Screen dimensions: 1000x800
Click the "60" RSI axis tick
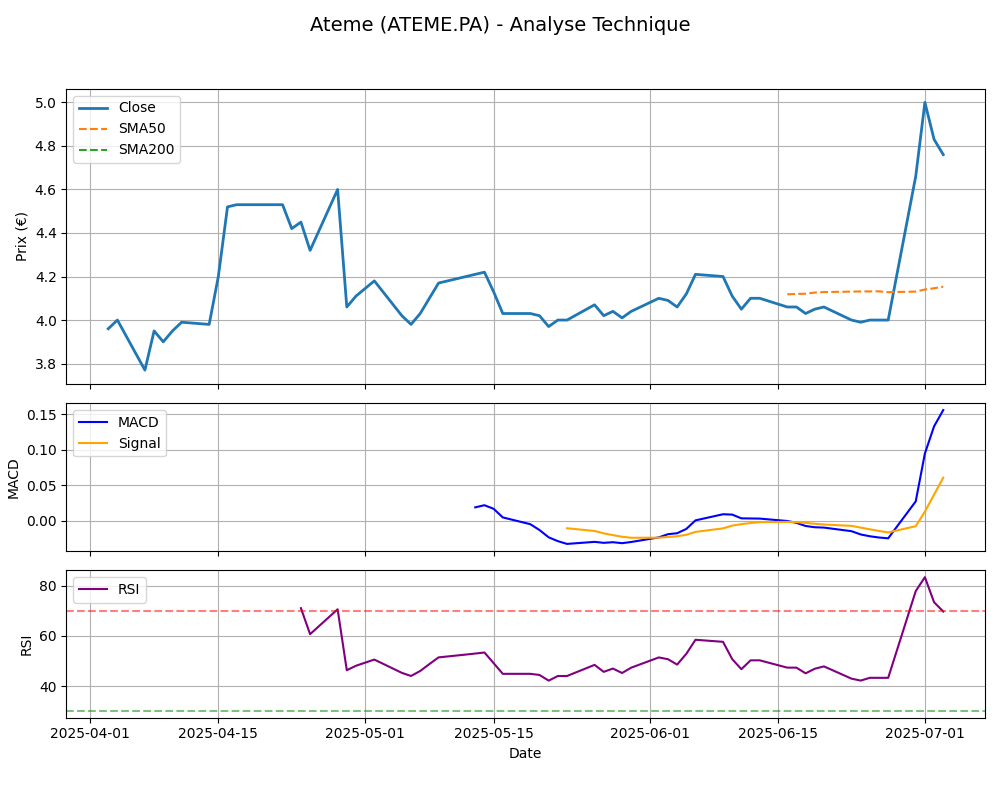50,637
